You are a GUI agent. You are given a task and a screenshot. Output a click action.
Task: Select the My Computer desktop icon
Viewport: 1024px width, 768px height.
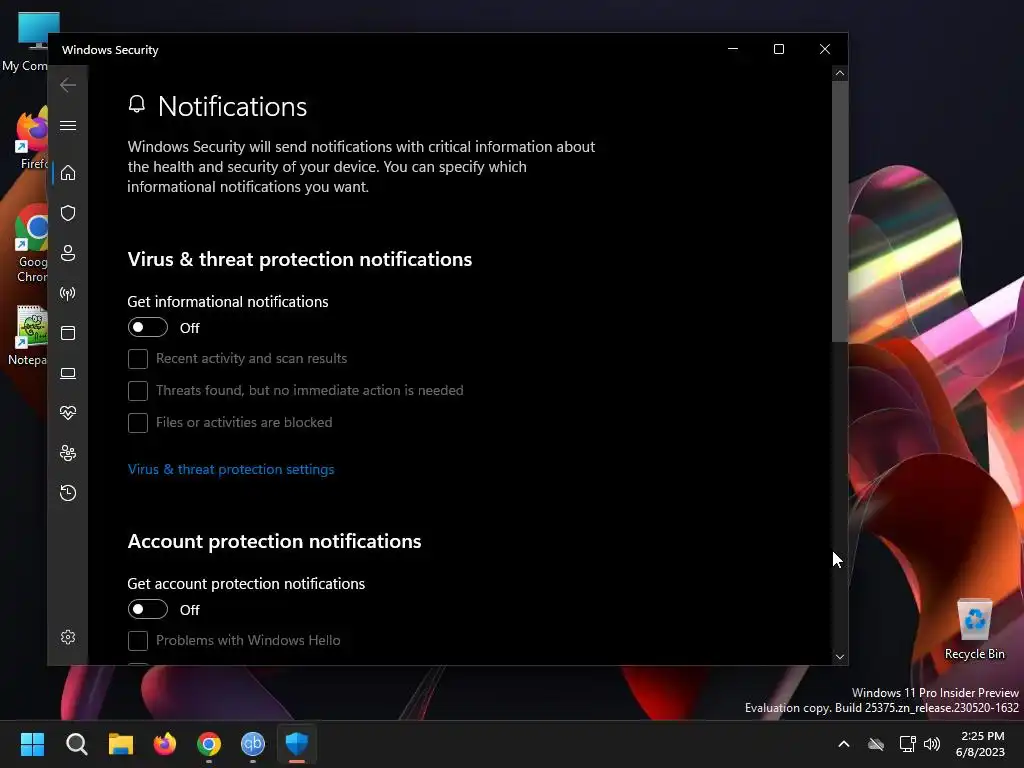(x=26, y=40)
